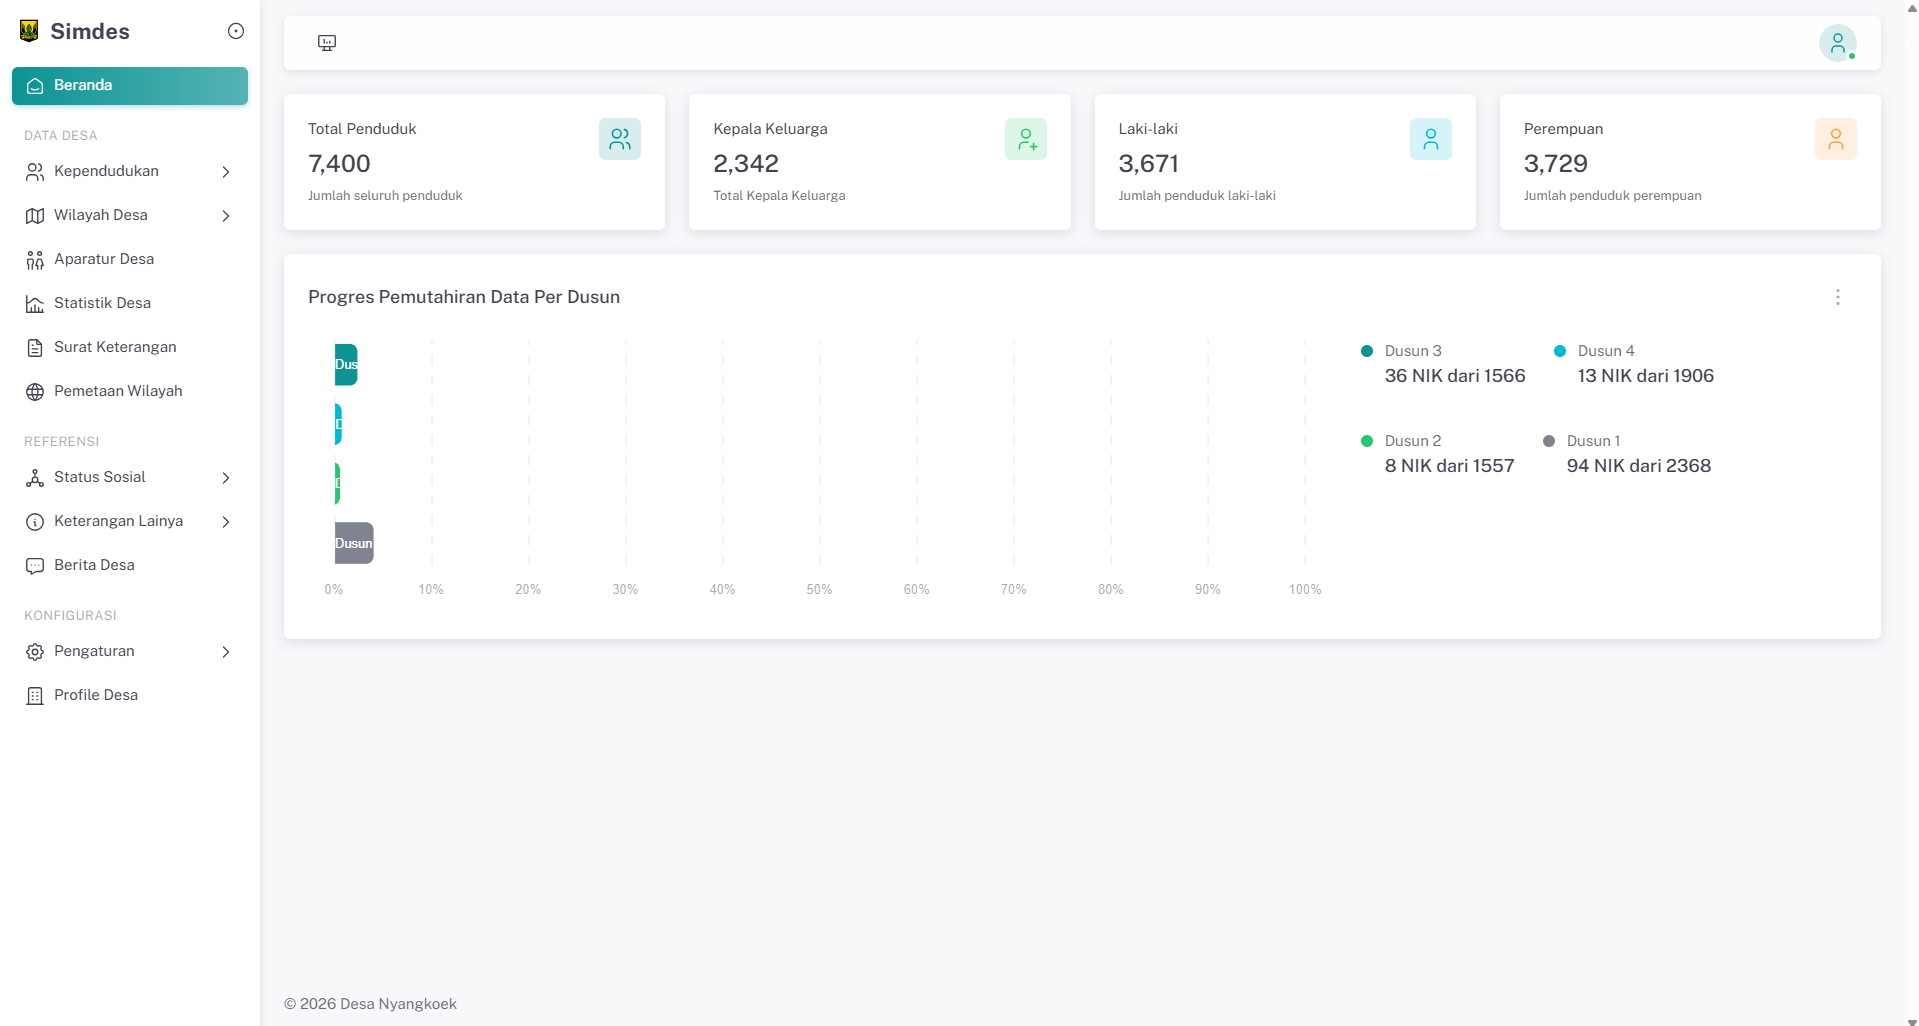
Task: Toggle the sidebar pin circle icon
Action: tap(236, 31)
